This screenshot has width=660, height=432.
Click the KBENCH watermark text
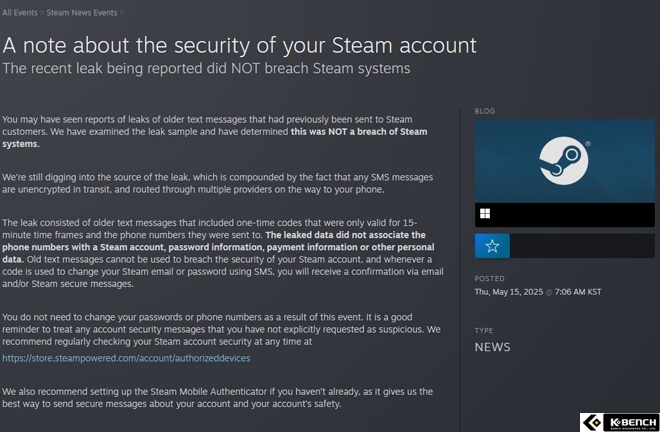point(633,421)
